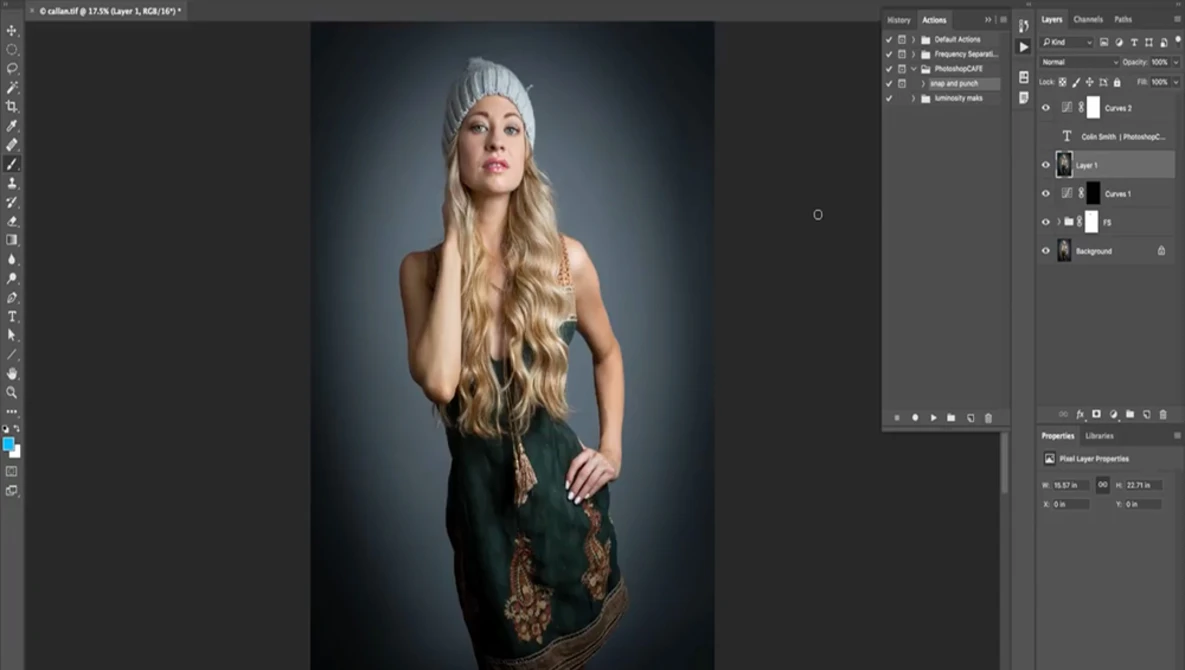Add a layer mask
The image size is (1185, 670).
[x=1097, y=414]
